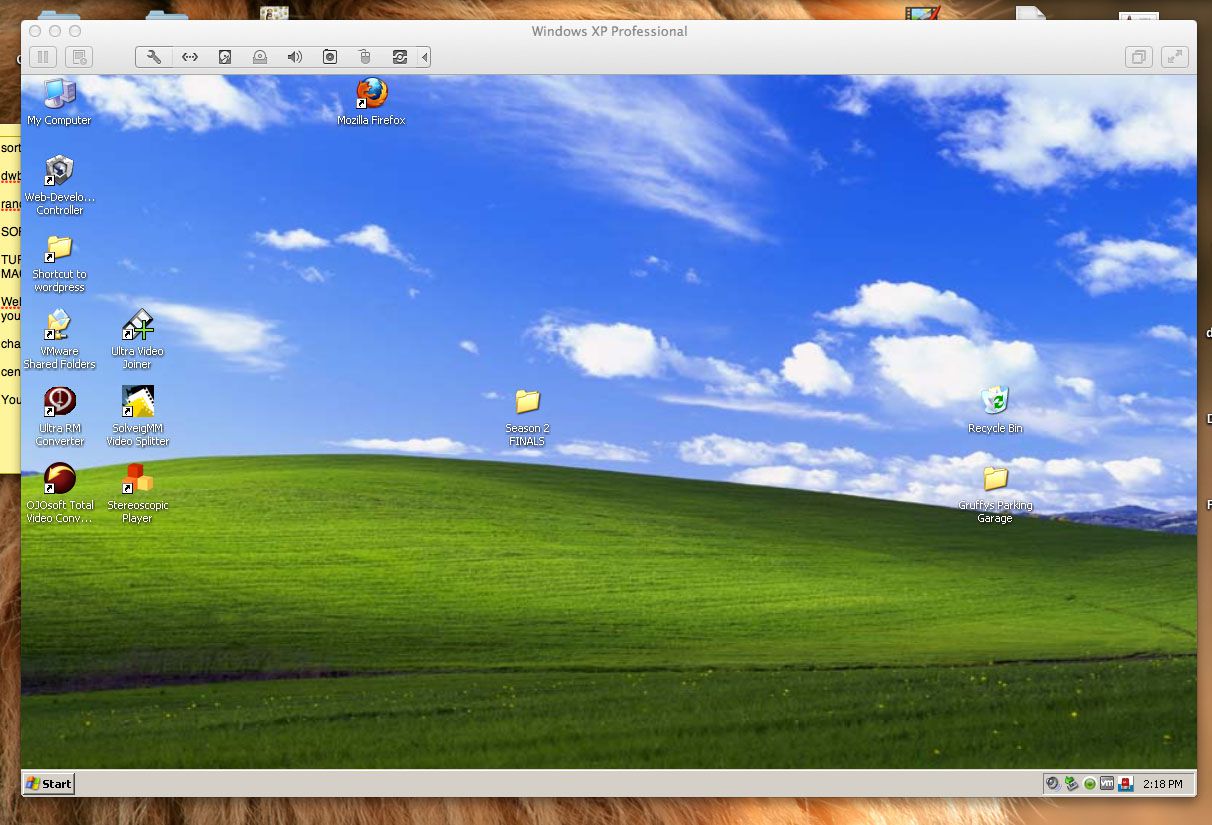Click the CD/DVD drive icon in VMware toolbar

260,57
